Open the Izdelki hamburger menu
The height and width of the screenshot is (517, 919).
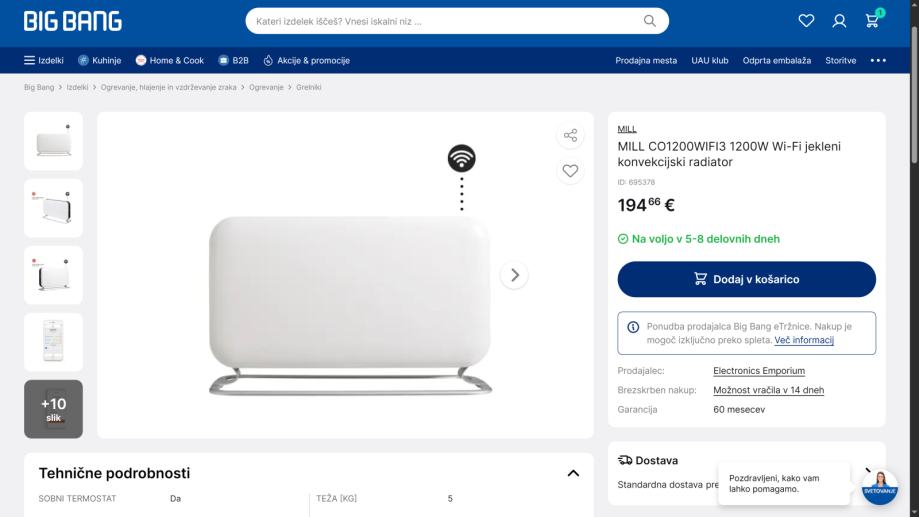click(x=43, y=60)
